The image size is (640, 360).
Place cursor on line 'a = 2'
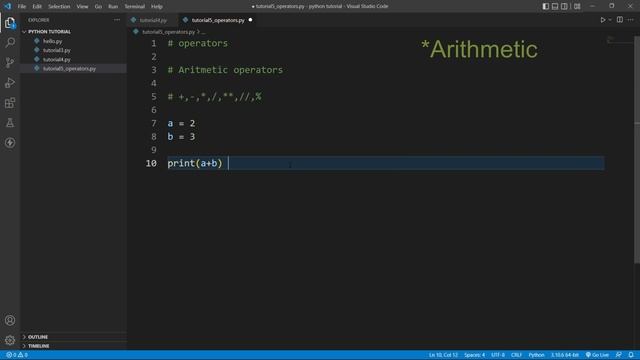click(x=181, y=123)
